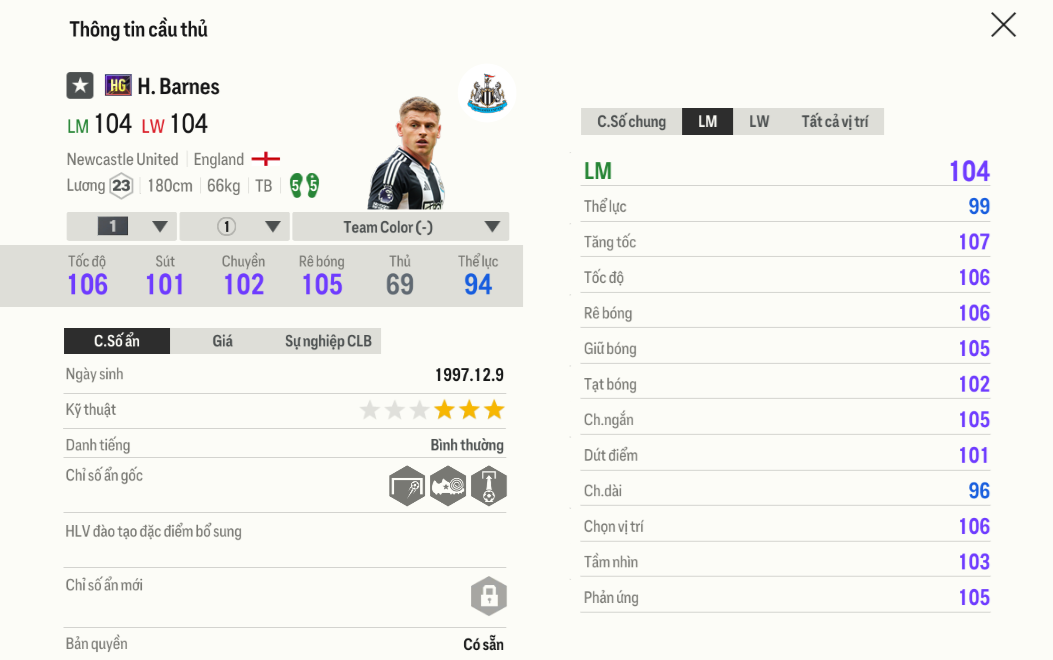The width and height of the screenshot is (1053, 660).
Task: Click the HG season badge icon
Action: [x=118, y=86]
